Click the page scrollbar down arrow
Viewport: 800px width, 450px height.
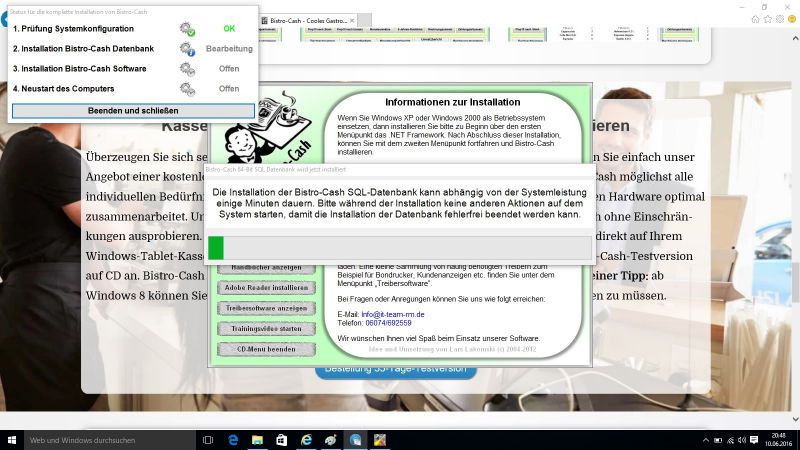795,419
